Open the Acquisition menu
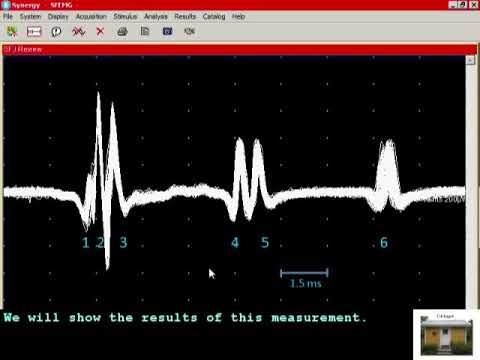 (x=91, y=16)
